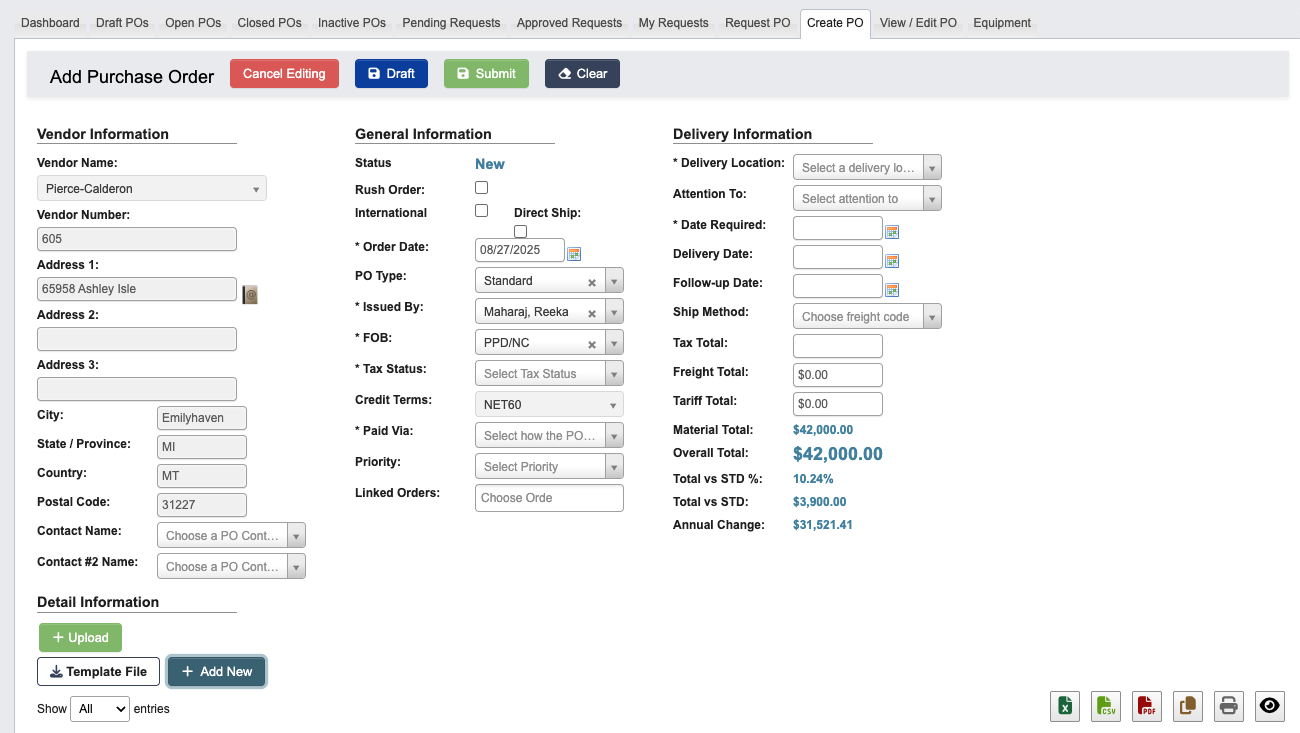The width and height of the screenshot is (1300, 733).
Task: Export table as PDF icon
Action: click(x=1147, y=706)
